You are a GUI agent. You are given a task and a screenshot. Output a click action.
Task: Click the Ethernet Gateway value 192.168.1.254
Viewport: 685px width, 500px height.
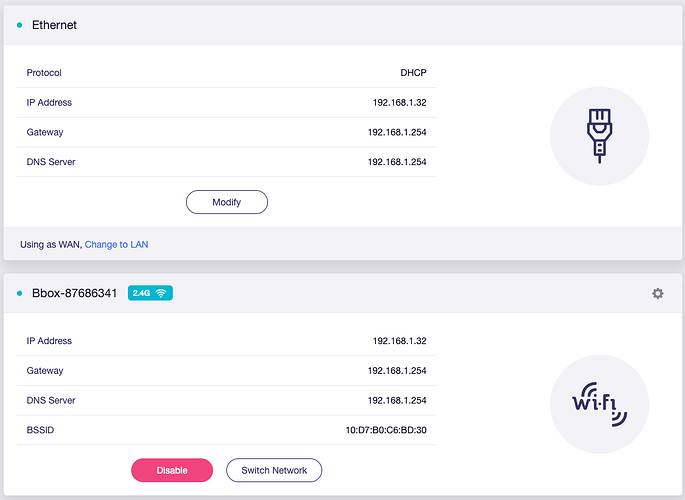(397, 132)
